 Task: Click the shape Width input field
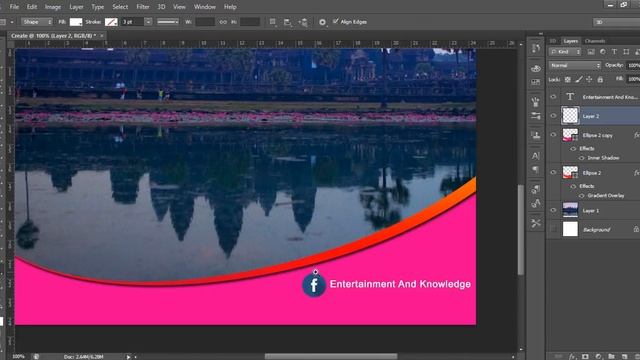coord(204,22)
